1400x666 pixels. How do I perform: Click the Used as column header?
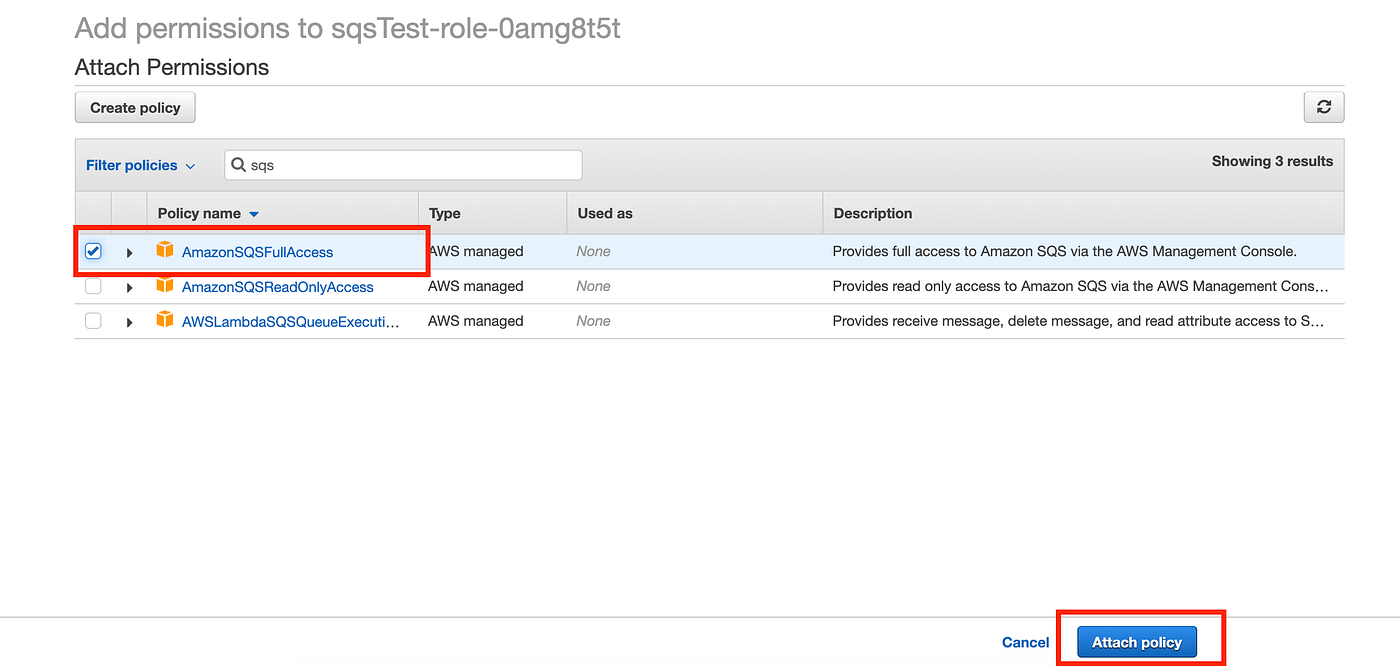click(x=604, y=213)
